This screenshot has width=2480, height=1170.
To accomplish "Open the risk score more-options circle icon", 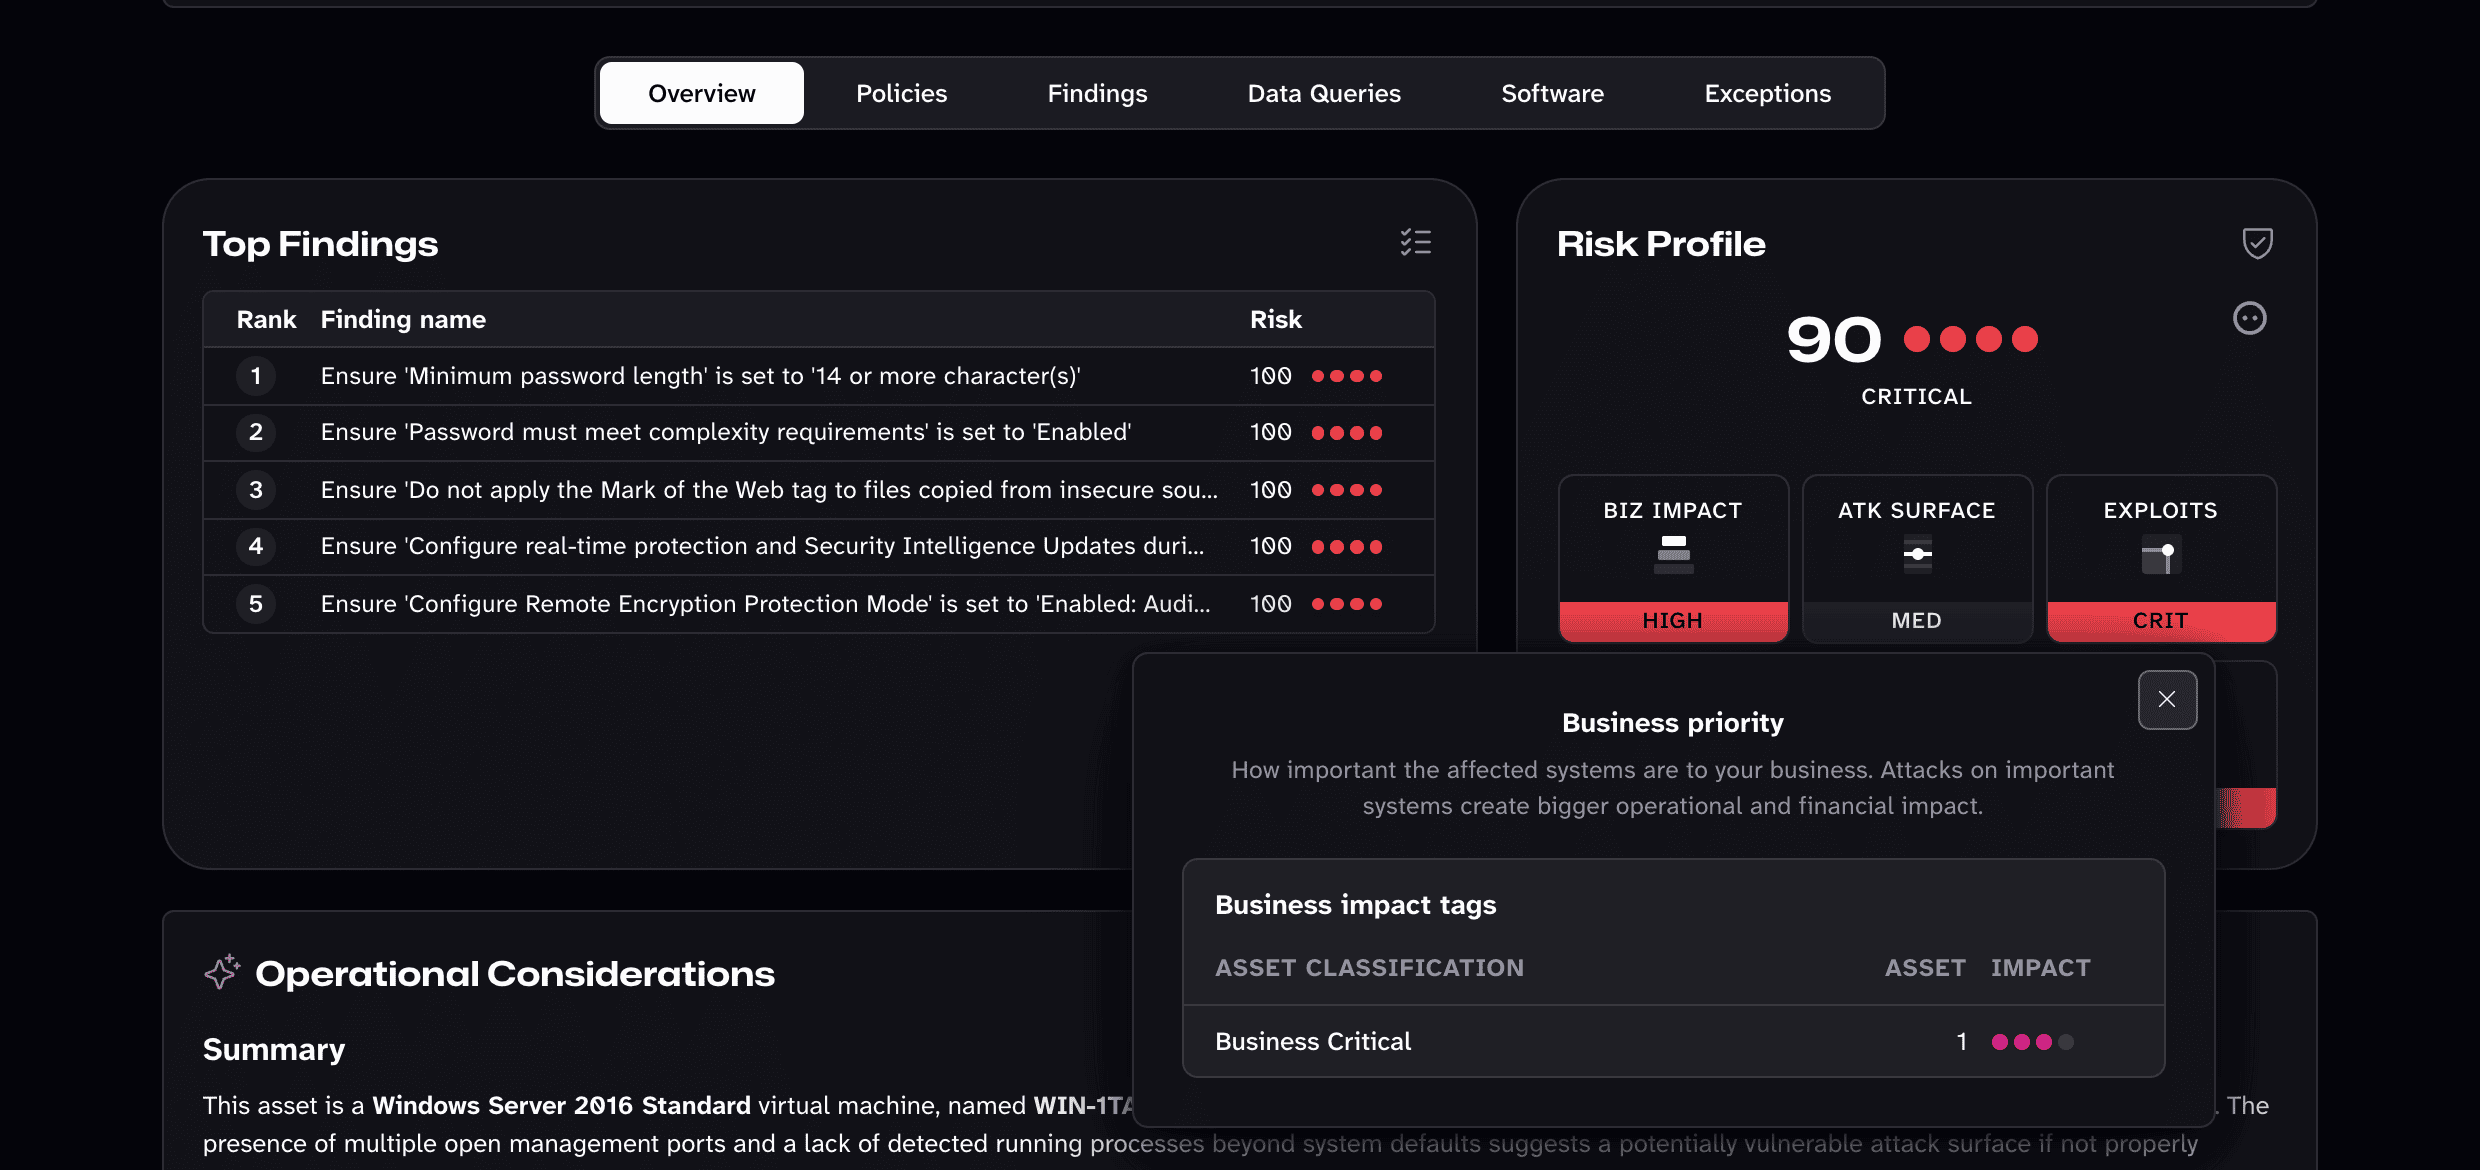I will (2249, 318).
